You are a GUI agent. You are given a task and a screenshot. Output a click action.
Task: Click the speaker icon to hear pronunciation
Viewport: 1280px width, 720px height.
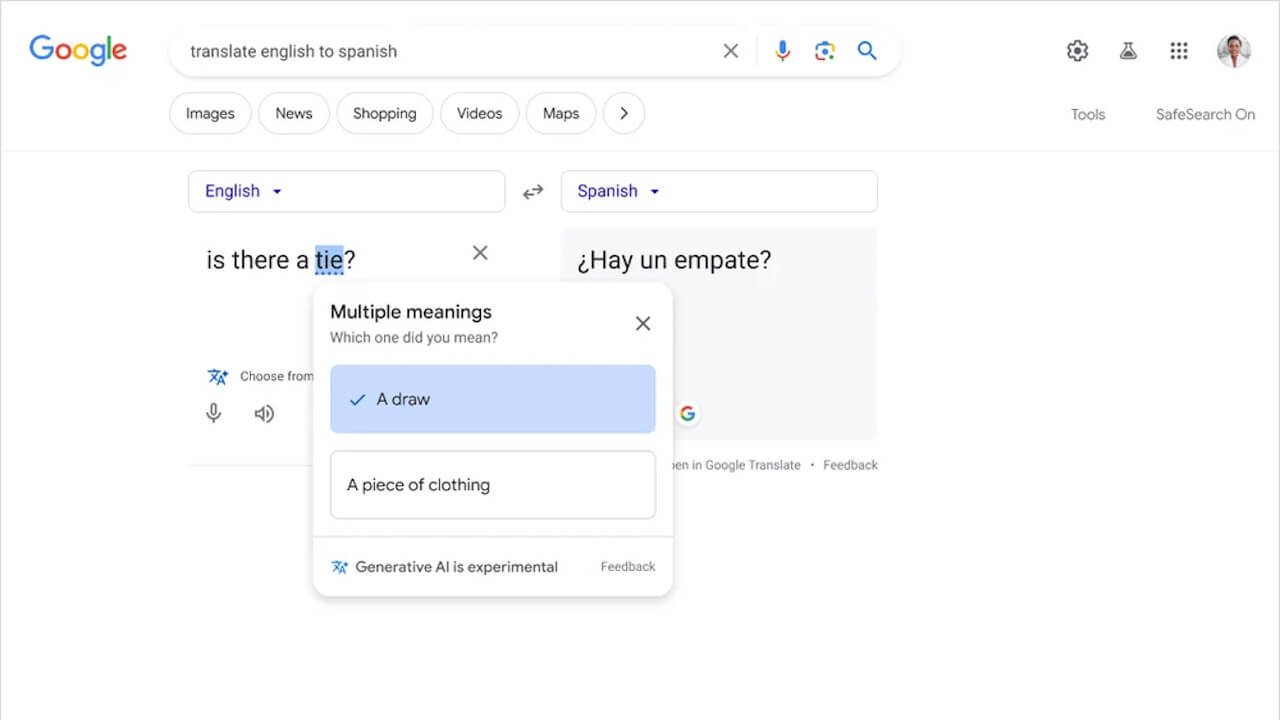(264, 413)
